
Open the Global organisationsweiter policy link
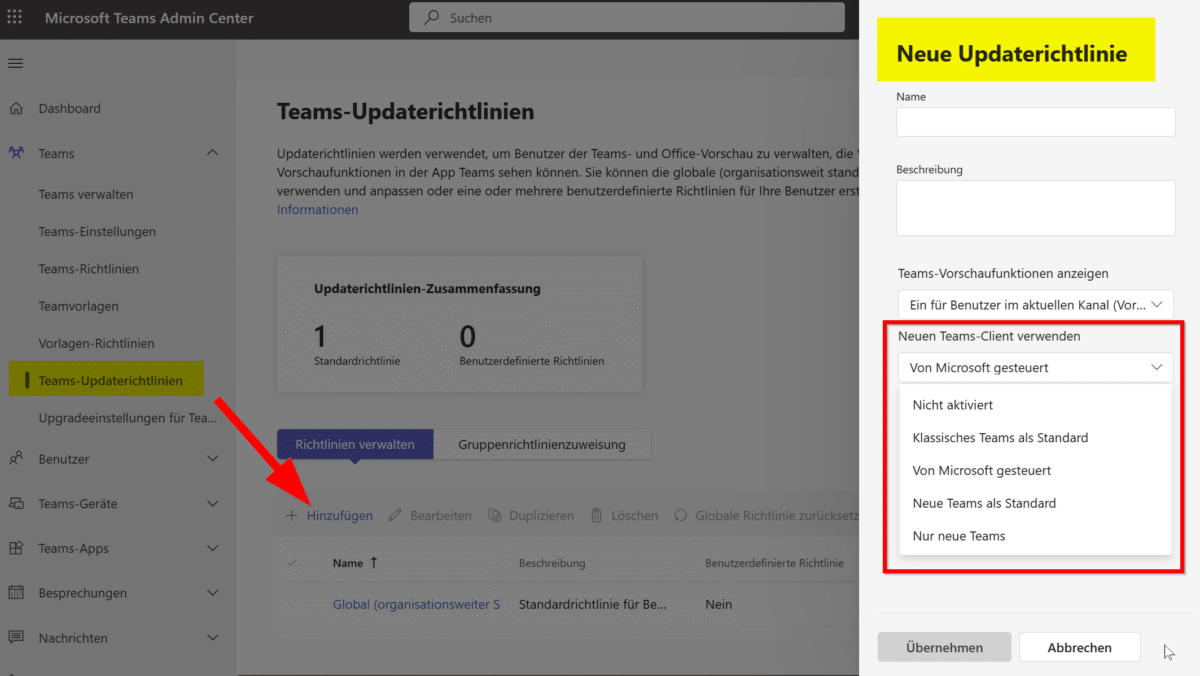tap(416, 604)
